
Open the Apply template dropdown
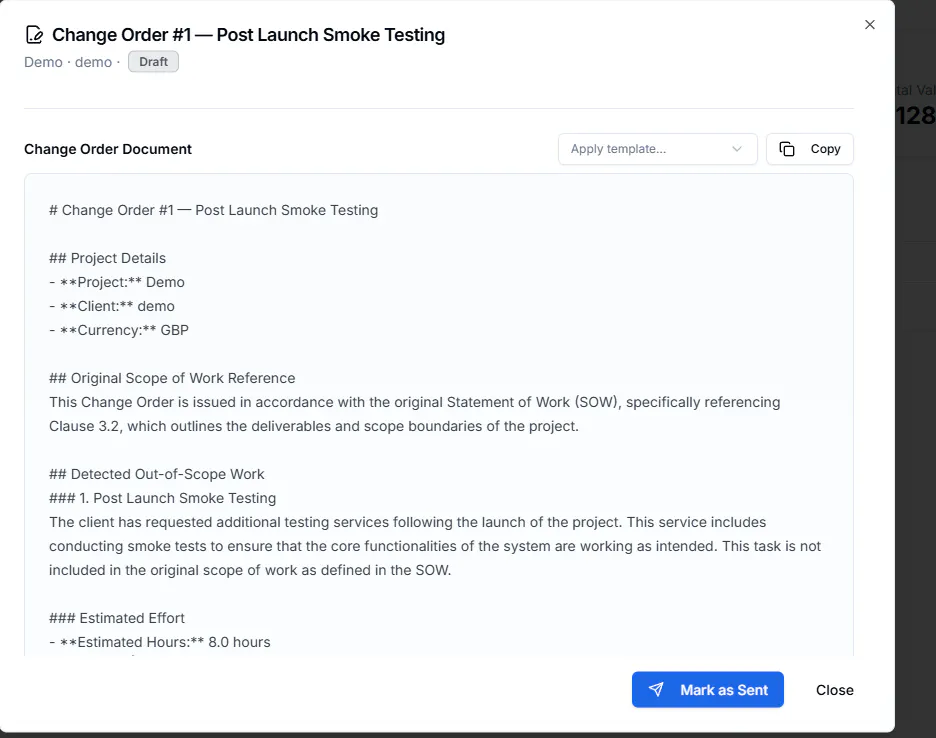tap(657, 149)
